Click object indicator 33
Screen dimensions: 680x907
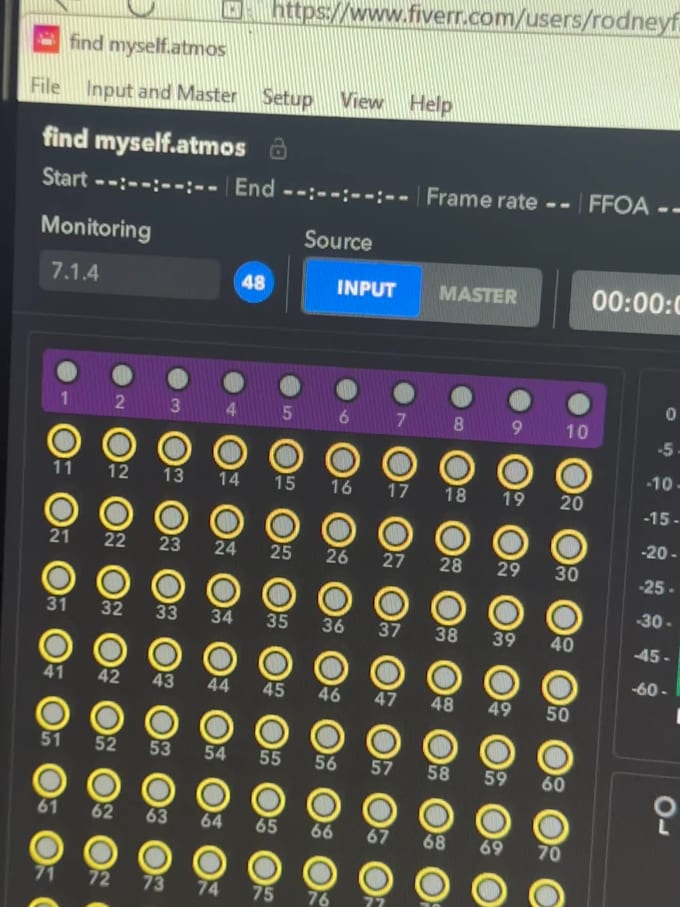pyautogui.click(x=168, y=585)
